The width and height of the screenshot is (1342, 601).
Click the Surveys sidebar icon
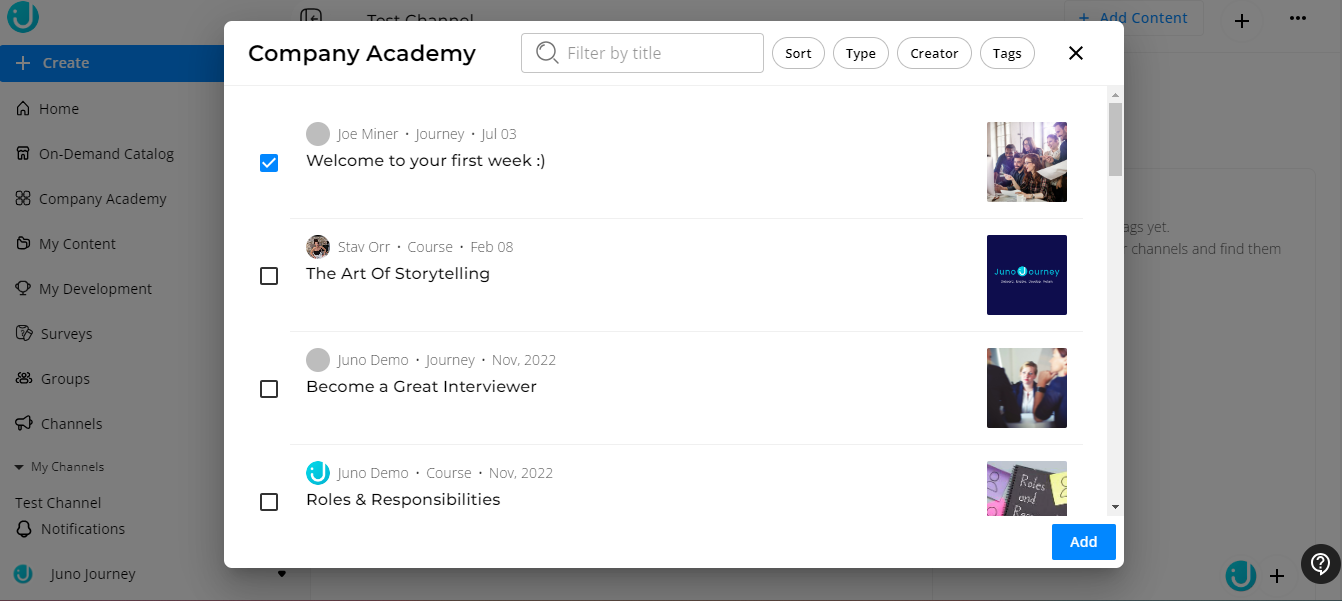click(23, 334)
